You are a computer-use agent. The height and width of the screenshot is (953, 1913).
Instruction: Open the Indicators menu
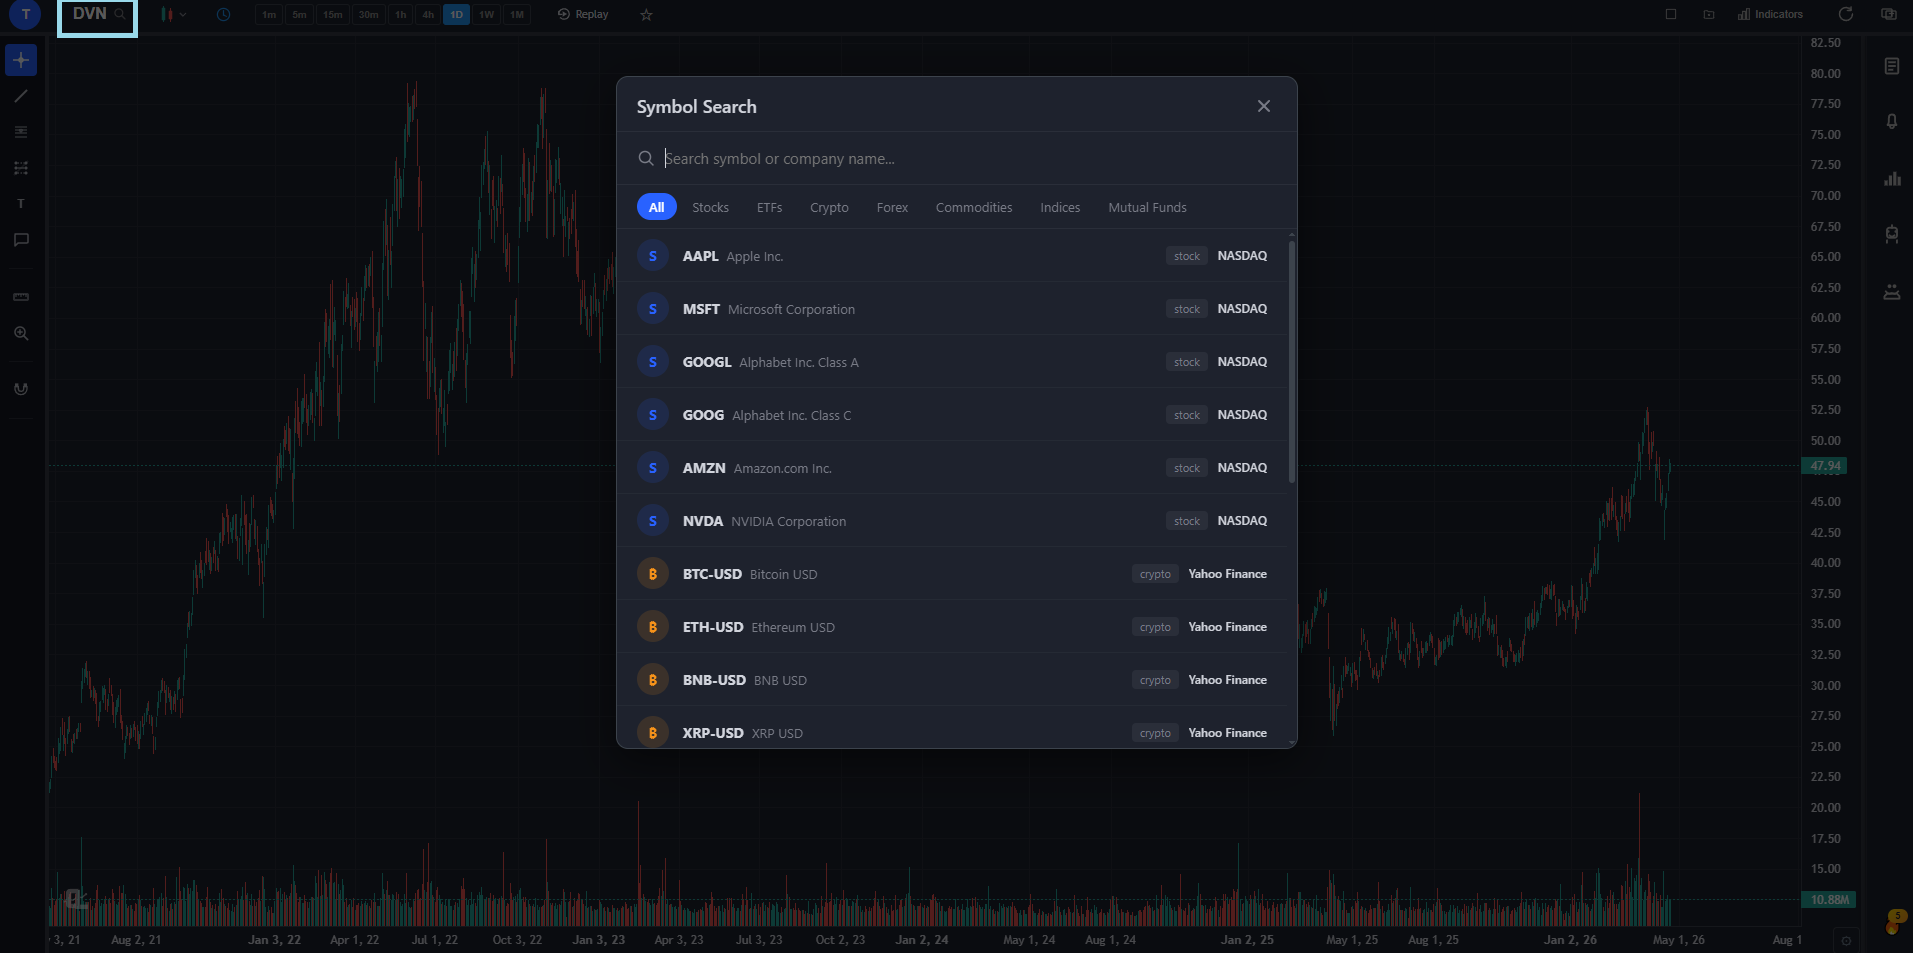1770,14
